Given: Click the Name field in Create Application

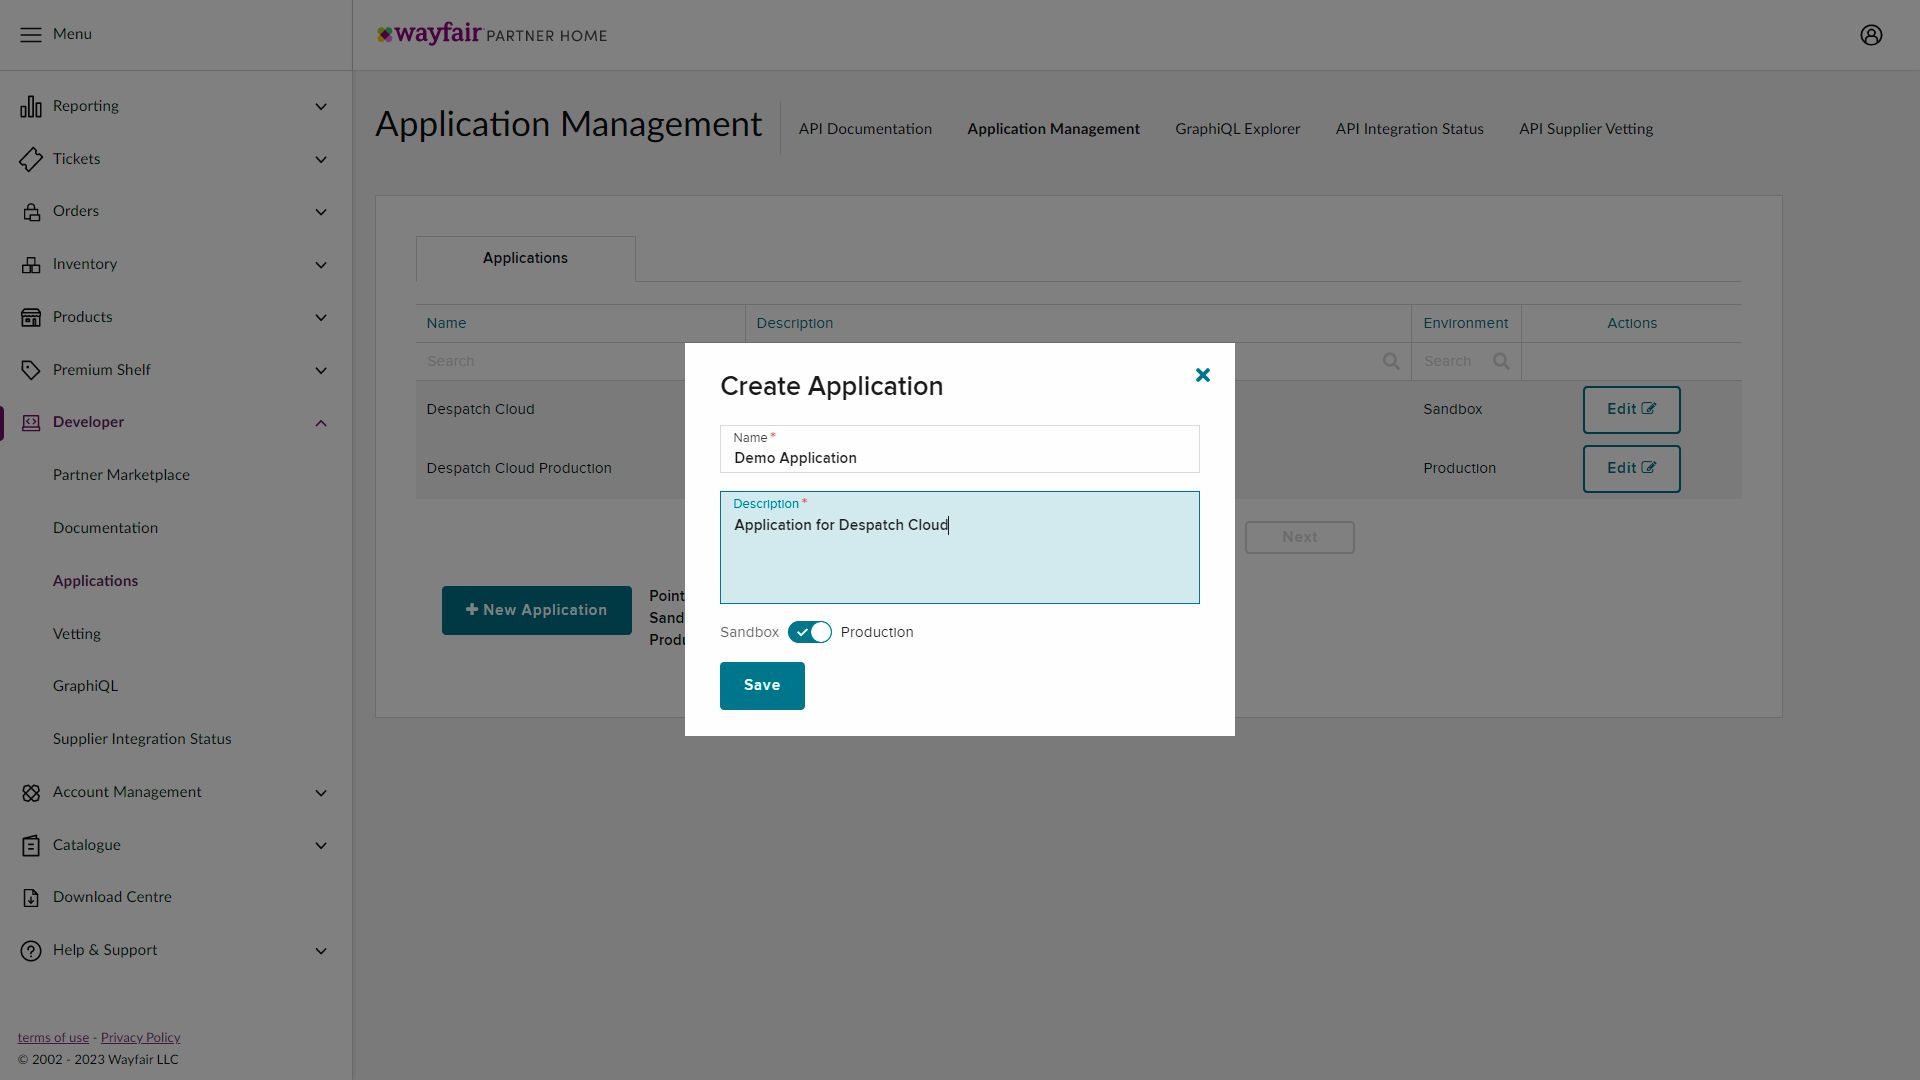Looking at the screenshot, I should click(x=960, y=449).
